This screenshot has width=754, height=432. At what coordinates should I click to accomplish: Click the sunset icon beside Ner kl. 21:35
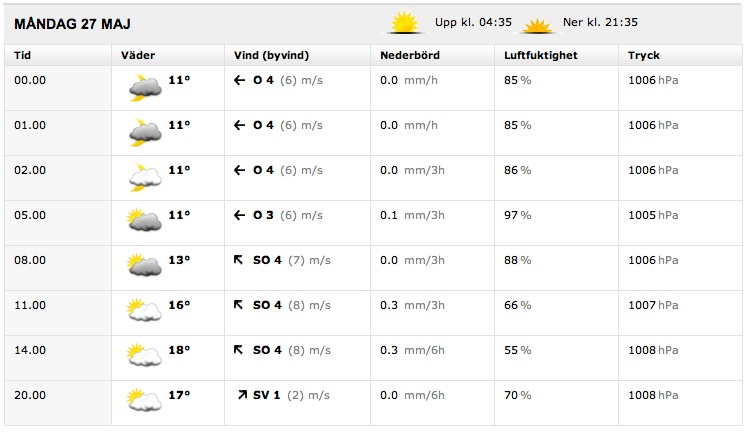(537, 25)
